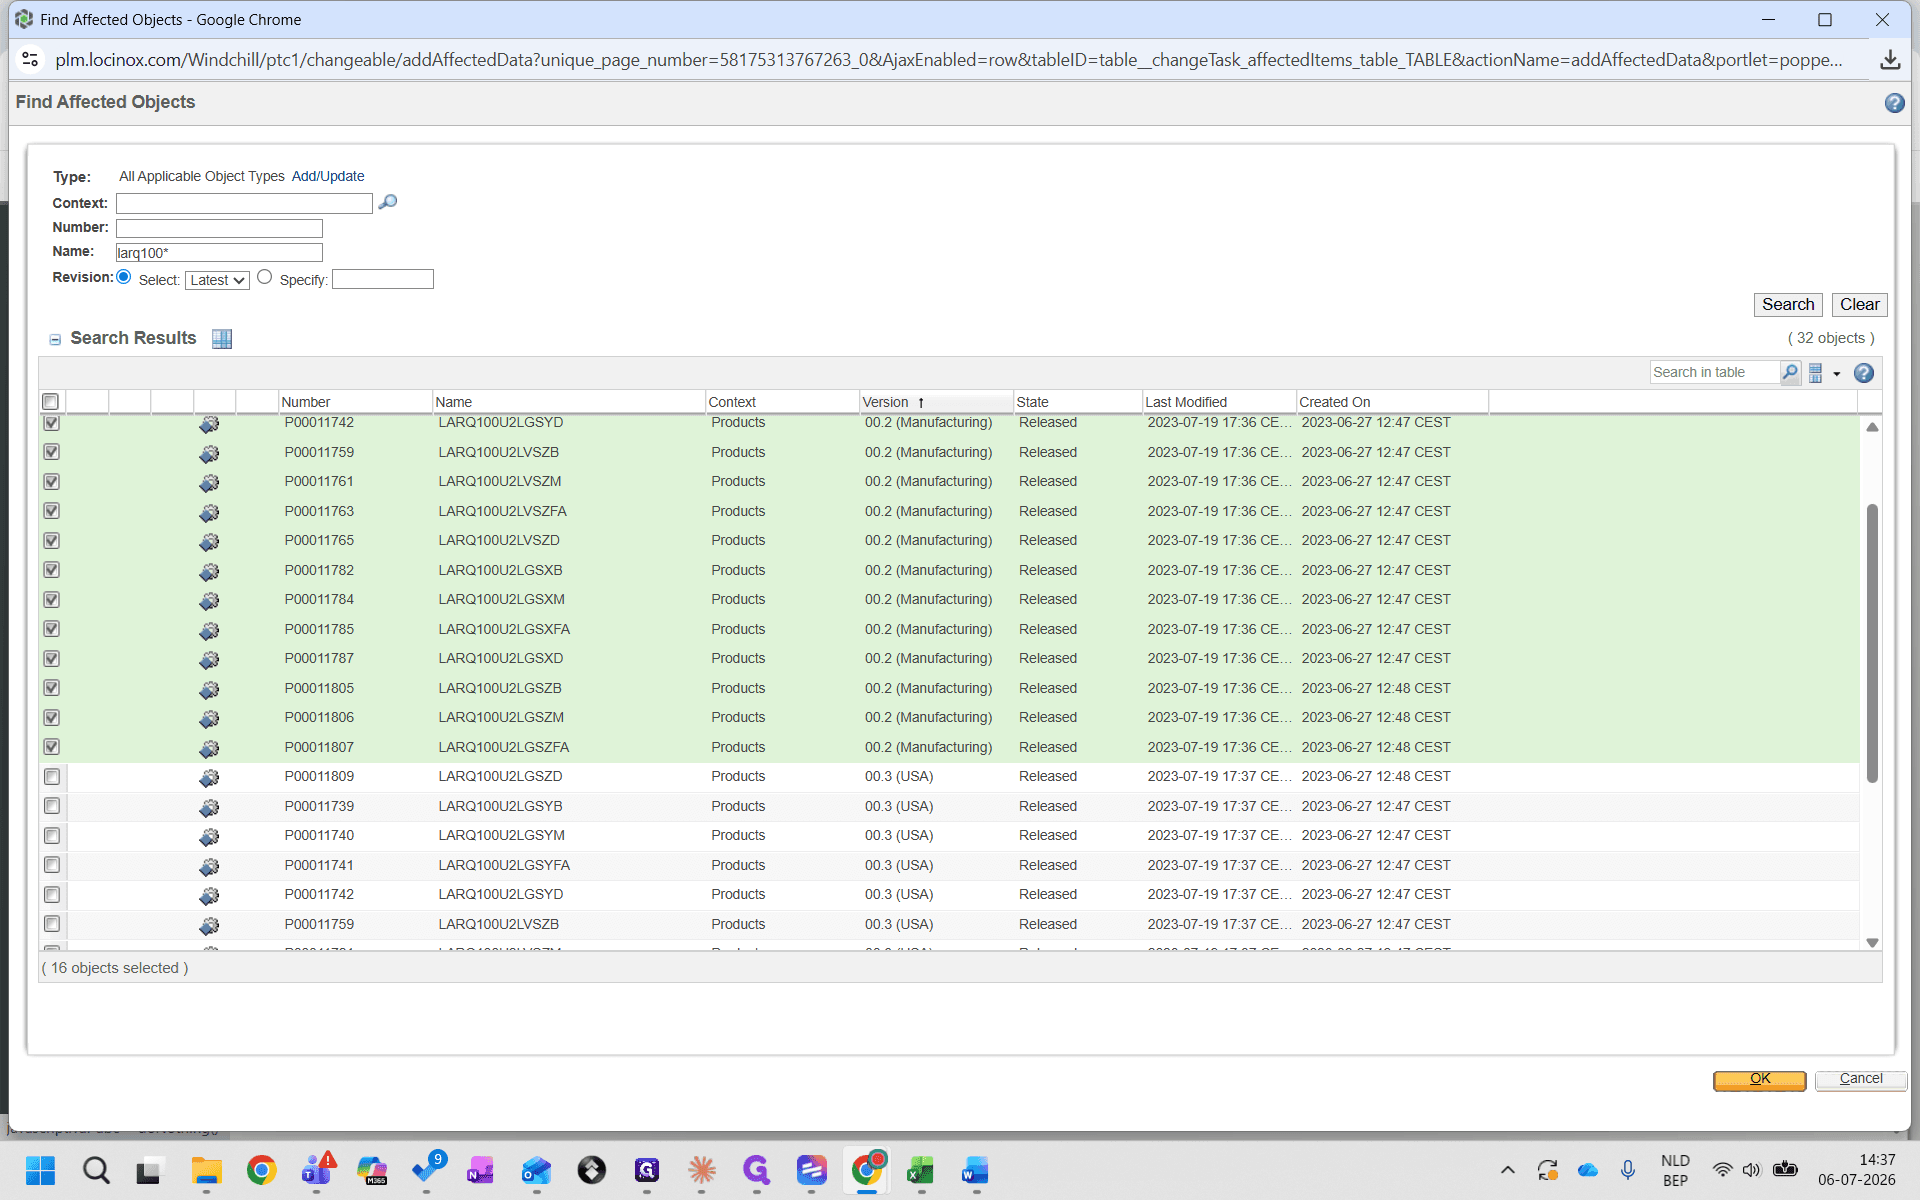Sort table by State column
Image resolution: width=1920 pixels, height=1200 pixels.
pyautogui.click(x=1077, y=402)
